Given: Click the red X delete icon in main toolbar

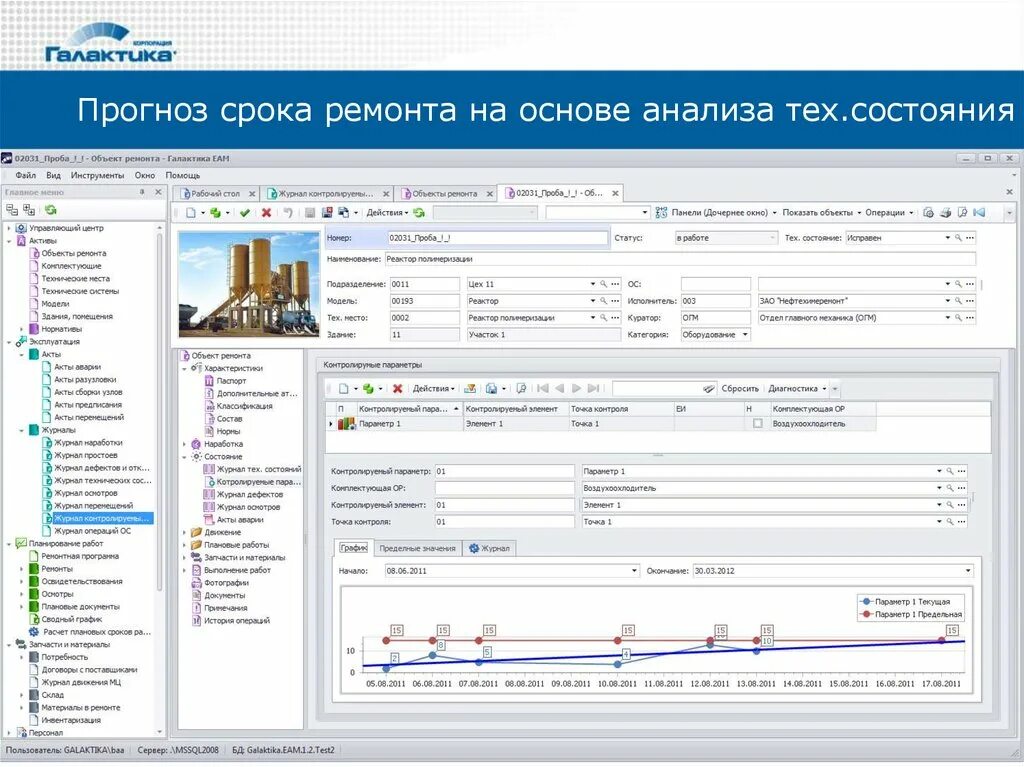Looking at the screenshot, I should 266,213.
